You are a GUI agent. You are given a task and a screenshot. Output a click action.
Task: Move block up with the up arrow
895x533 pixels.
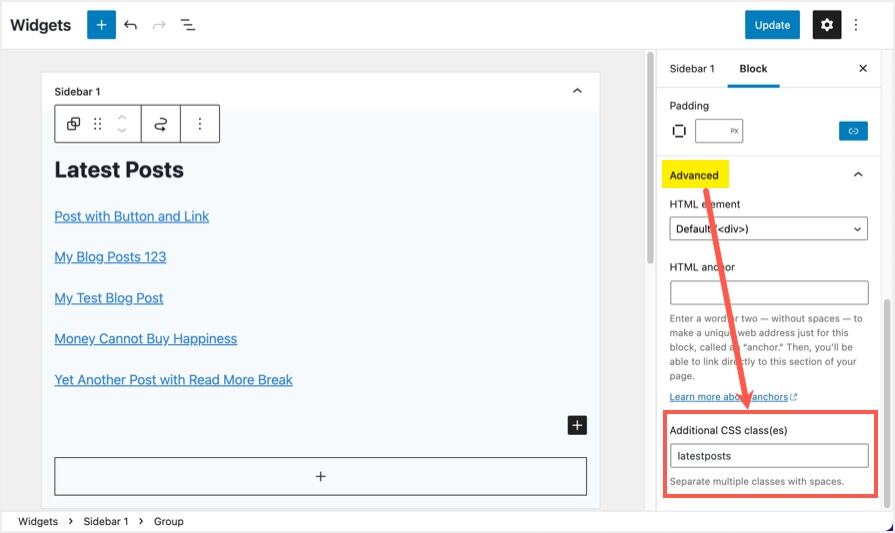[x=122, y=117]
